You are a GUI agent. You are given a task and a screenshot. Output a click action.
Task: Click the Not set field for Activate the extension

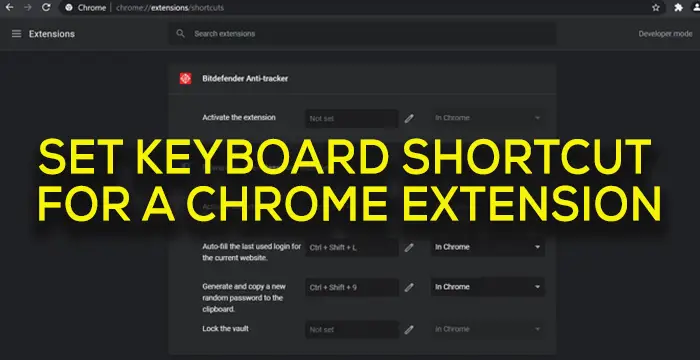coord(352,118)
